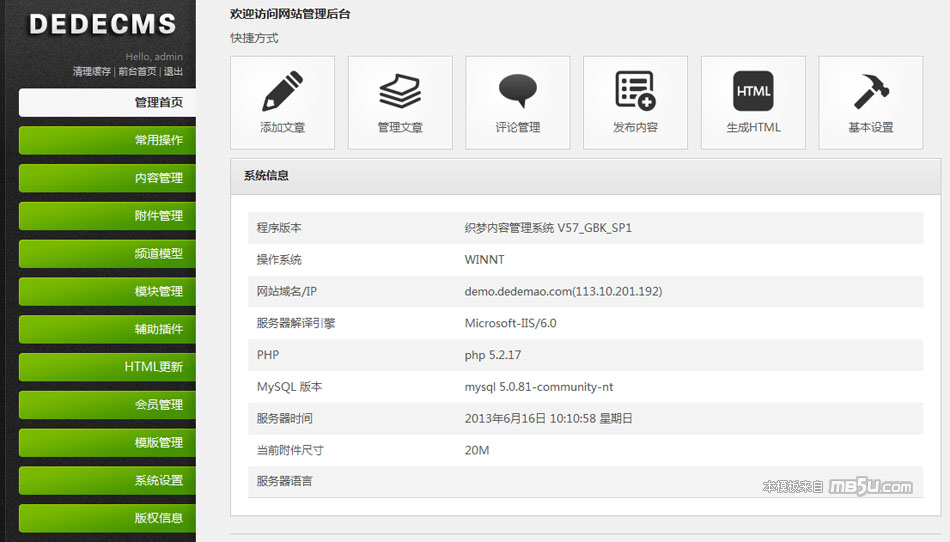950x542 pixels.
Task: Open the 模块管理 sidebar item
Action: (x=108, y=292)
